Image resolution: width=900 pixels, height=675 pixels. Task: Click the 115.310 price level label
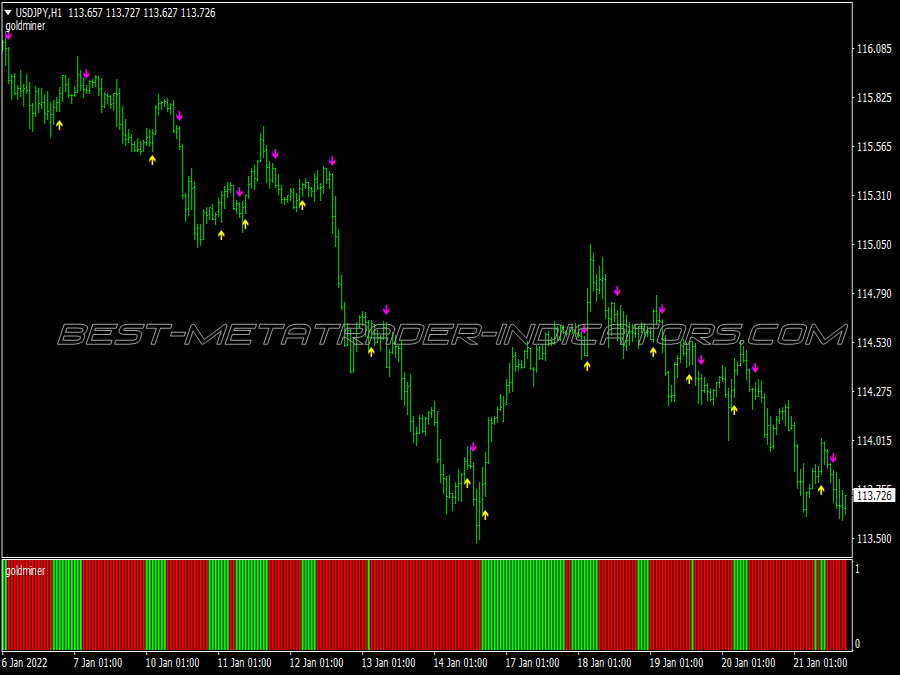click(874, 196)
